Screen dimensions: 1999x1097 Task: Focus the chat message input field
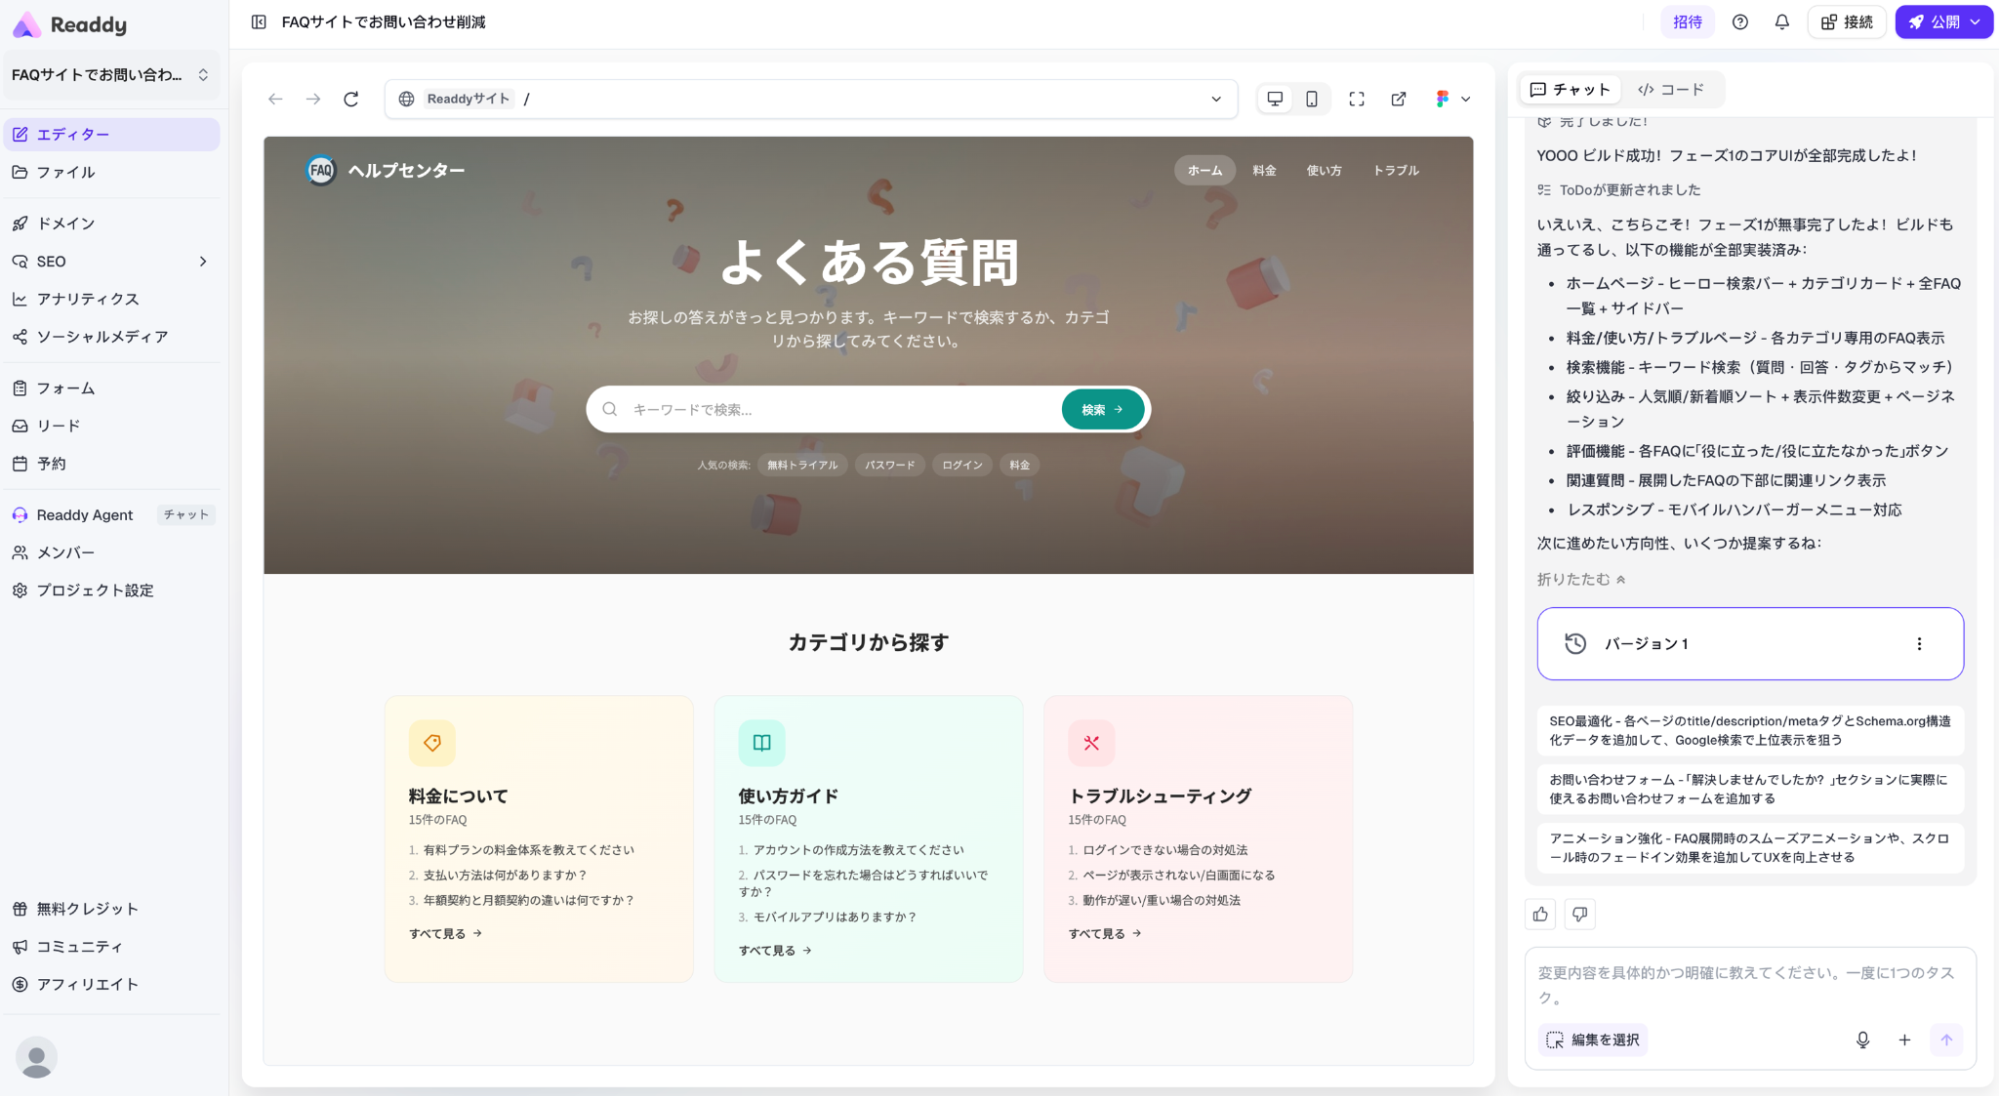click(1749, 984)
